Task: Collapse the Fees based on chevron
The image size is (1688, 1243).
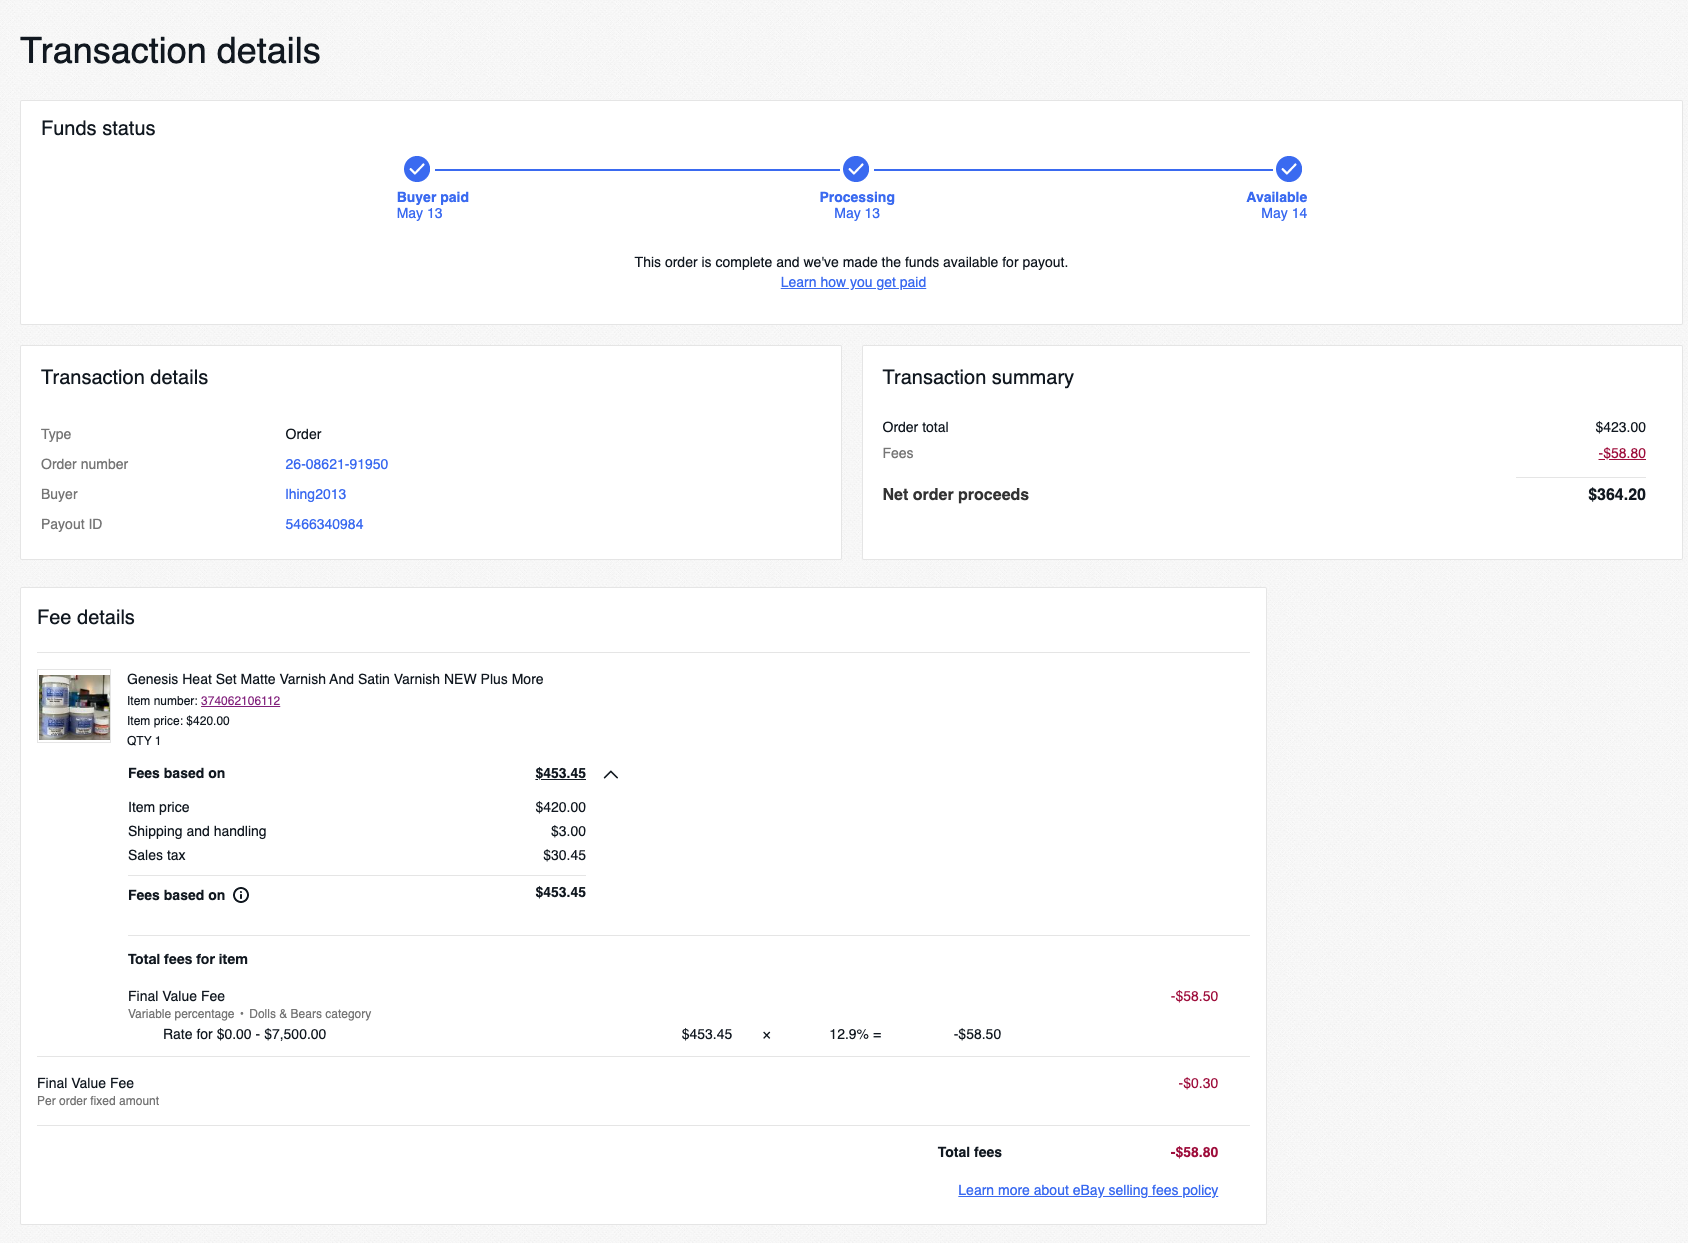Action: point(611,774)
